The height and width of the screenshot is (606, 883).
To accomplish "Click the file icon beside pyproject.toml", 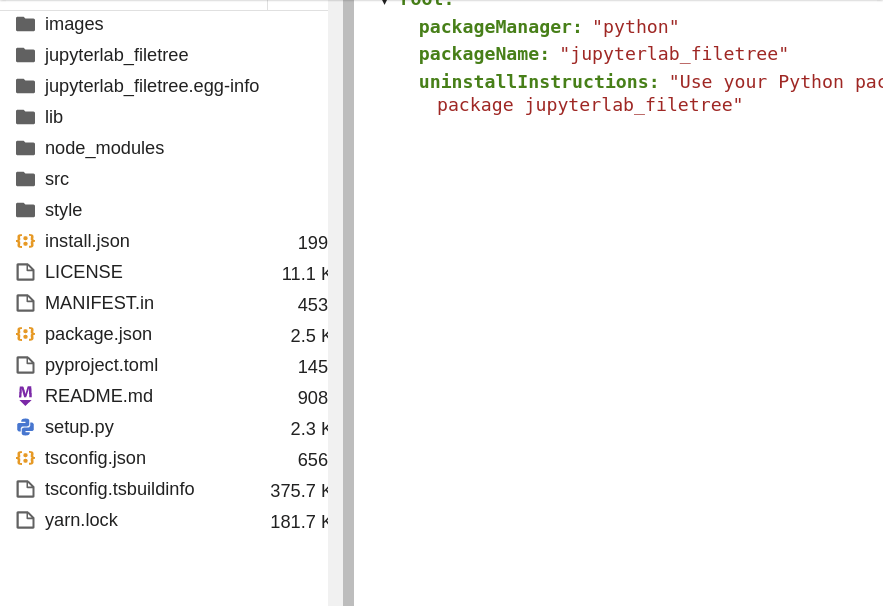I will coord(25,365).
